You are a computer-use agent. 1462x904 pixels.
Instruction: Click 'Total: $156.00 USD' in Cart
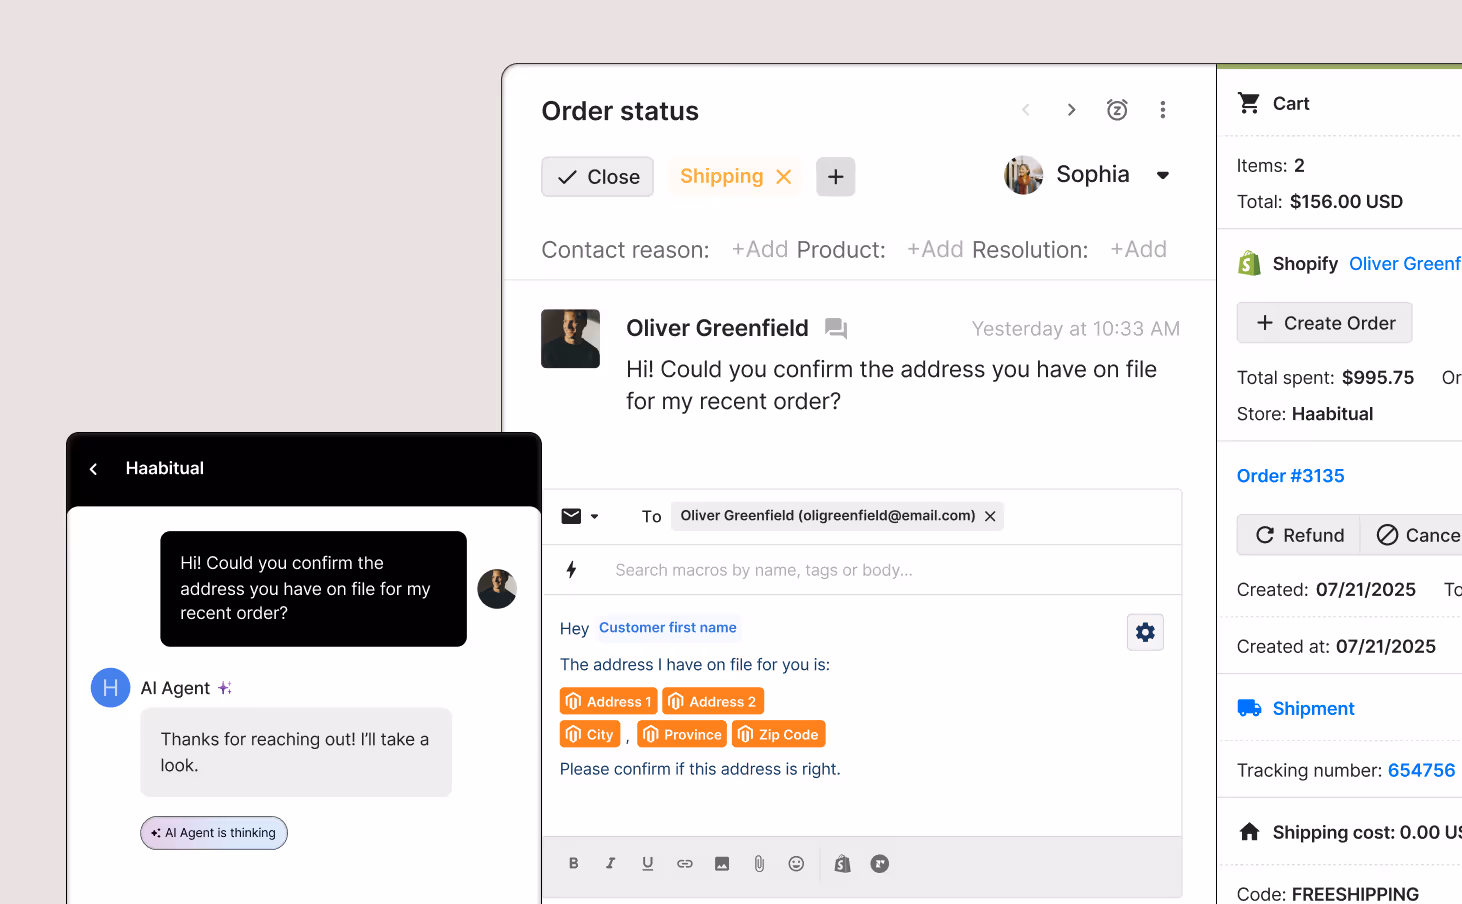pyautogui.click(x=1320, y=202)
